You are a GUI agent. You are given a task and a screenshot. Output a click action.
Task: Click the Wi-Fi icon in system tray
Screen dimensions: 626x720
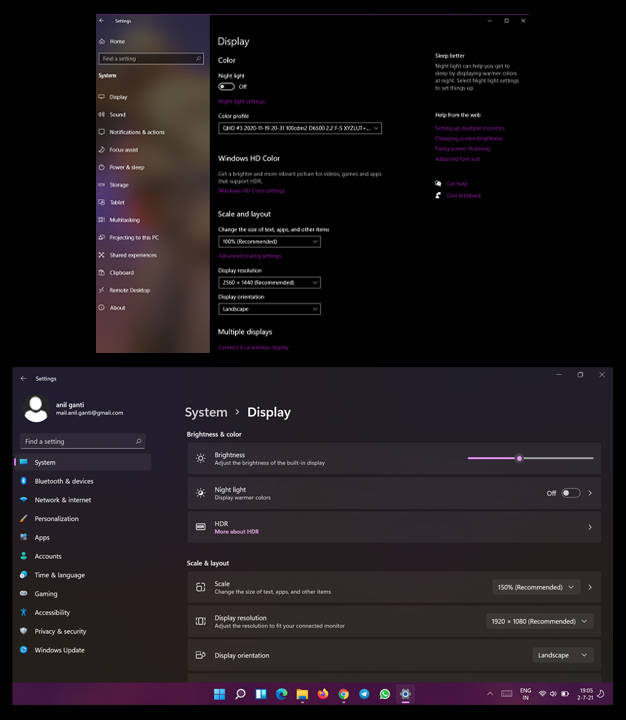pos(542,694)
